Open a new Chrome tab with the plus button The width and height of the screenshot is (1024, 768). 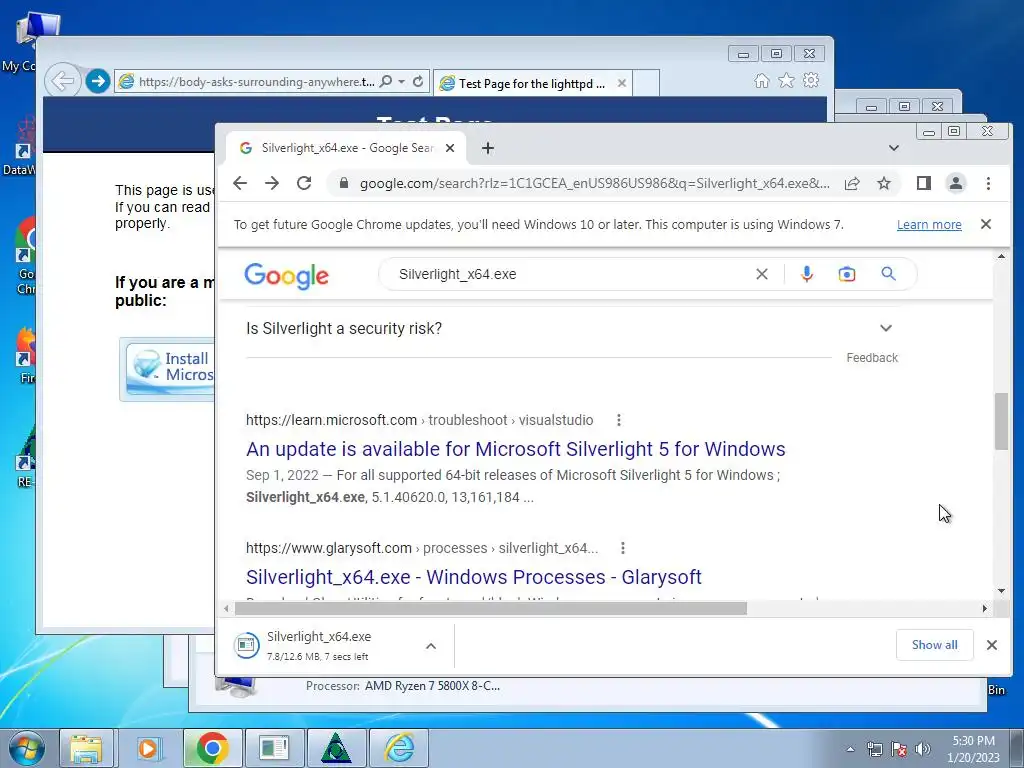488,148
